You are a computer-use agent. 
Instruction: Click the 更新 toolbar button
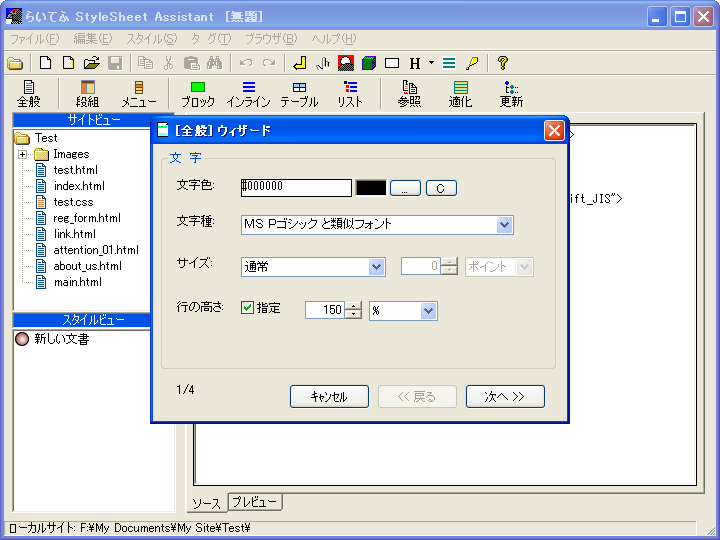click(x=511, y=94)
